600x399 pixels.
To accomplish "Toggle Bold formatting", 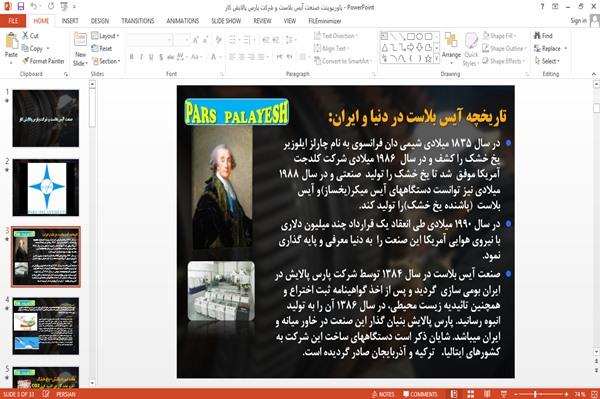I will tap(132, 57).
